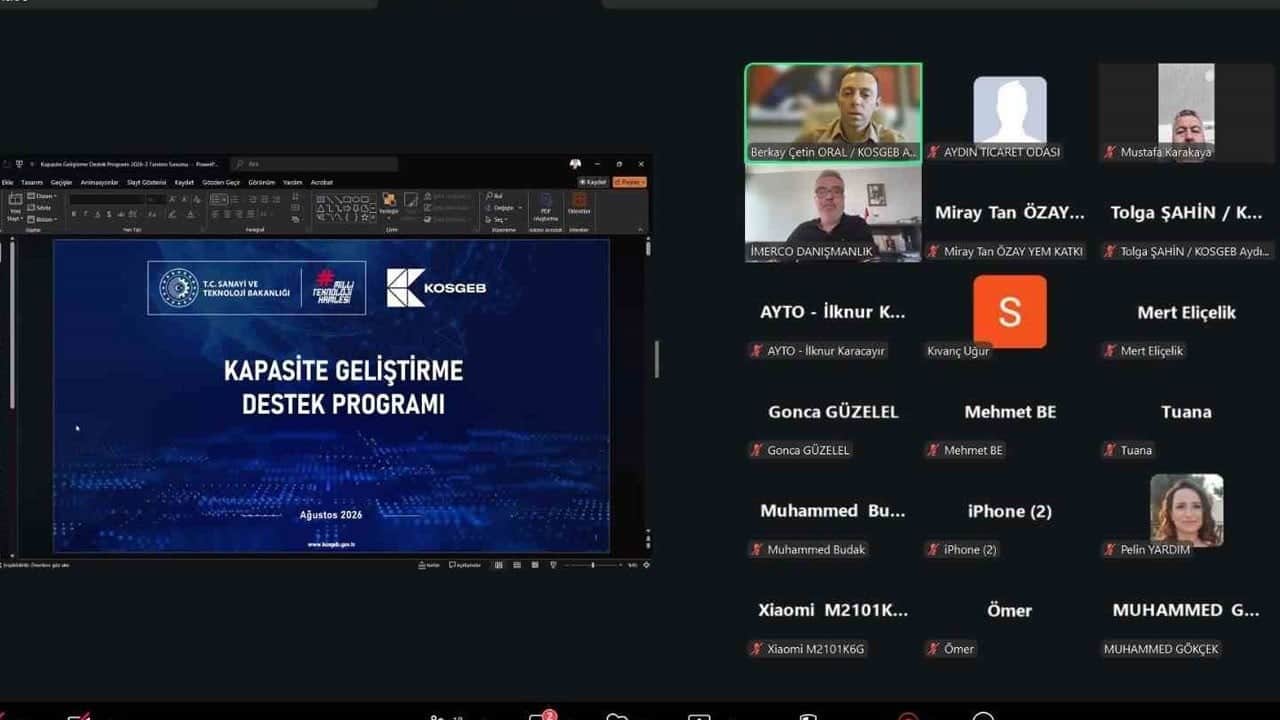Click muted mic icon beside iPhone (2) label

point(934,549)
